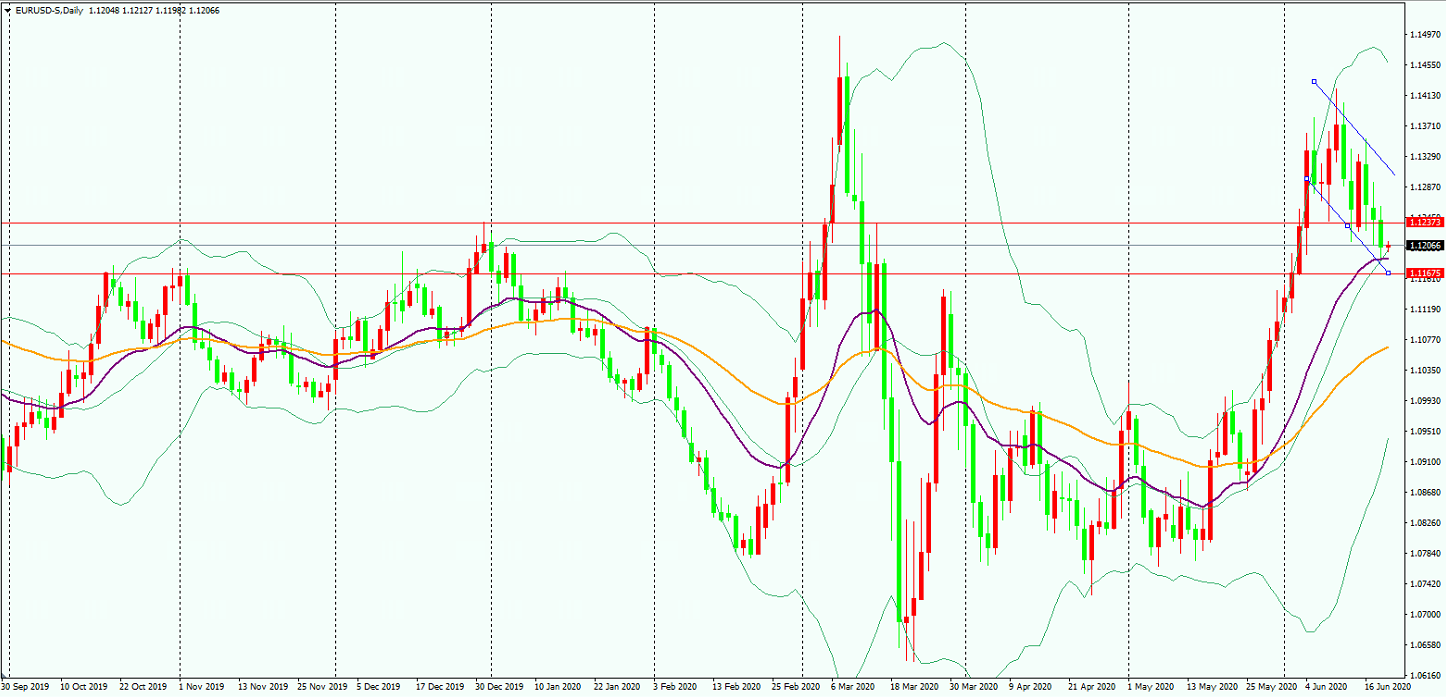Grab the topmost anchor square of blue channel
Viewport: 1446px width, 697px height.
click(1314, 82)
